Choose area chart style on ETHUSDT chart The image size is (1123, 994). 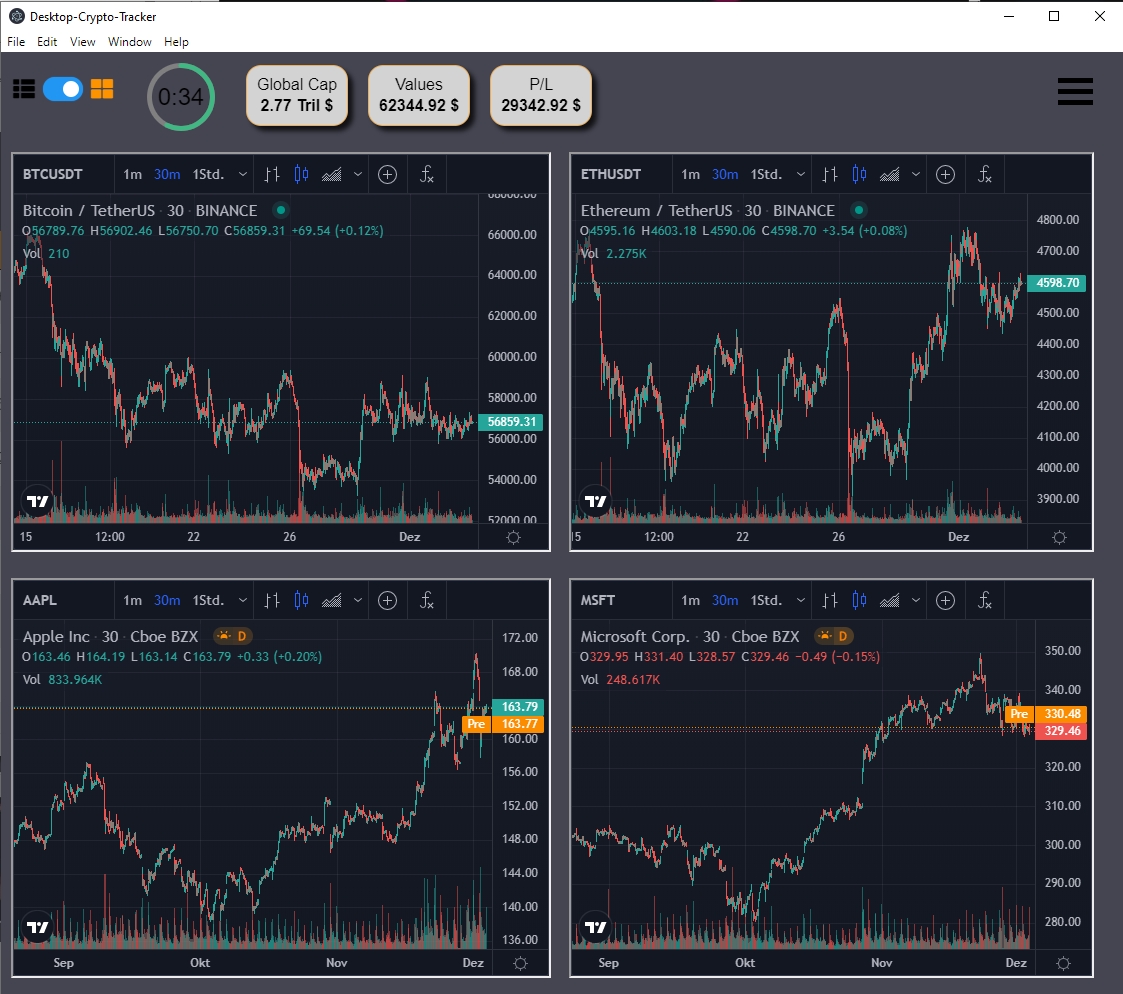pyautogui.click(x=889, y=174)
